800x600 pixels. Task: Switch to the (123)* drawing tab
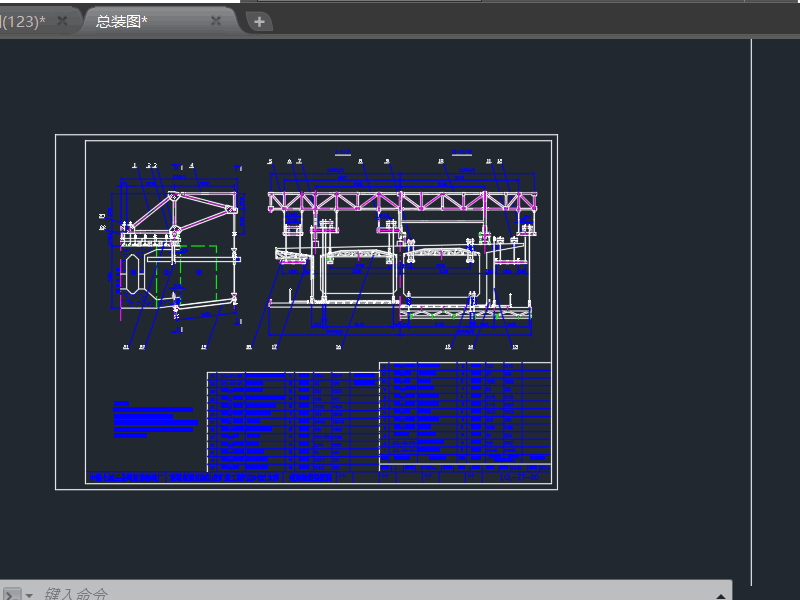click(x=22, y=21)
